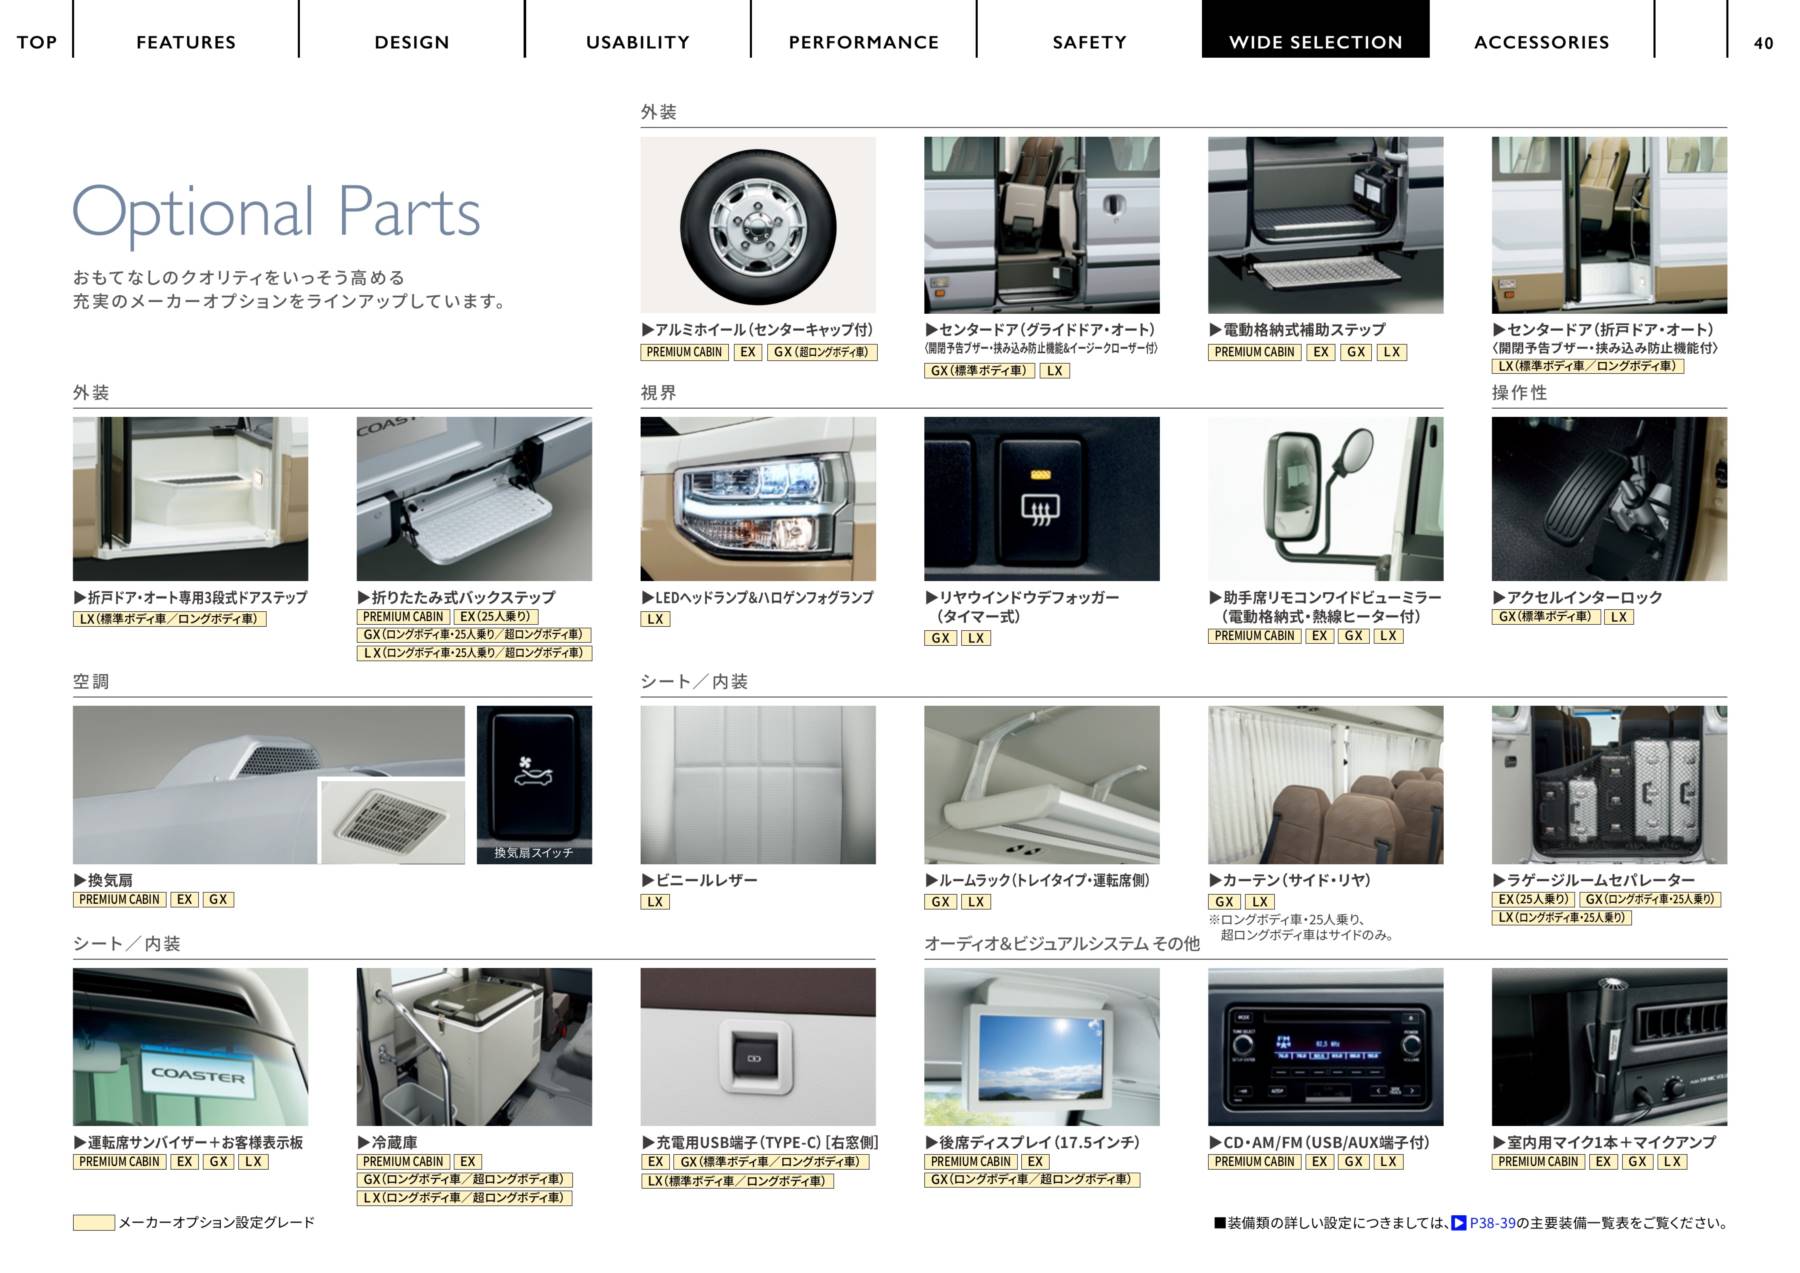1800x1273 pixels.
Task: Click the PREMIUM CABIN tag under 電動格納式補助ステップ
Action: (x=1254, y=352)
